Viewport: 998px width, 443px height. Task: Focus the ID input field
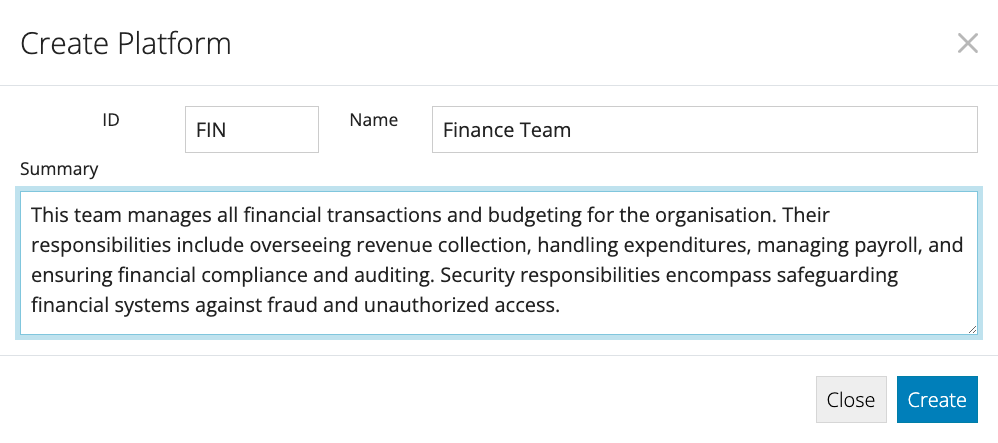coord(252,130)
